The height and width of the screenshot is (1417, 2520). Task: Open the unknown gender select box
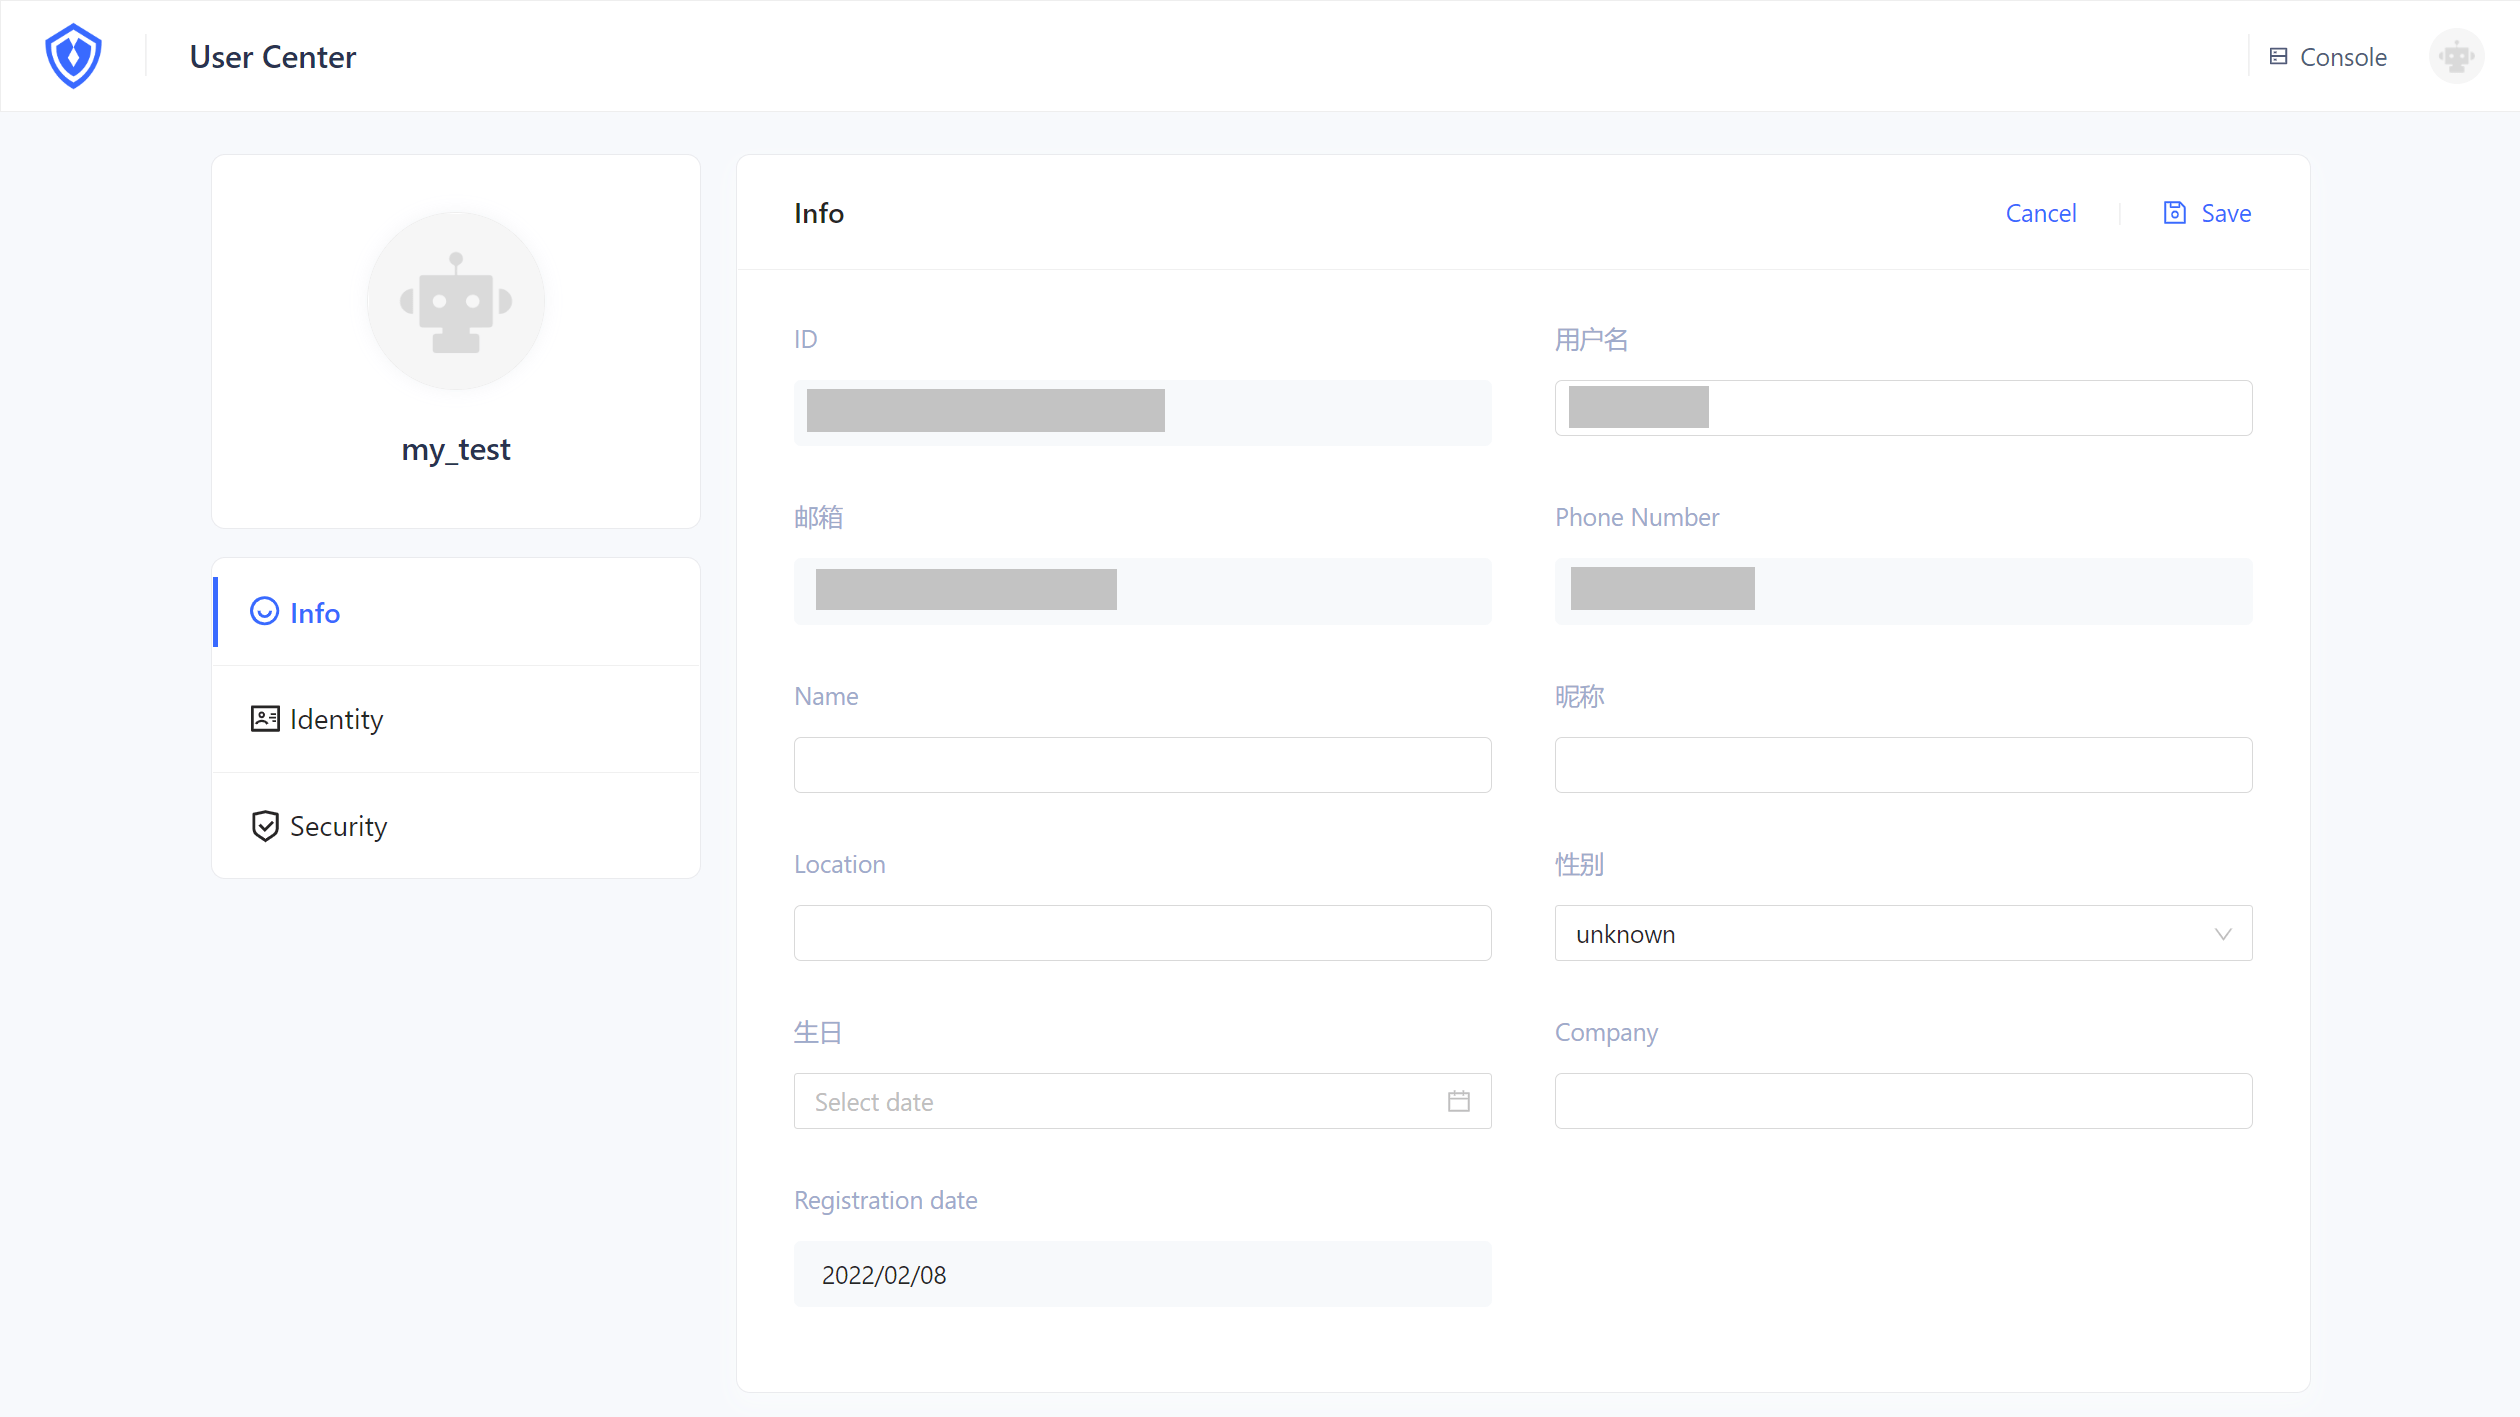click(1880, 934)
